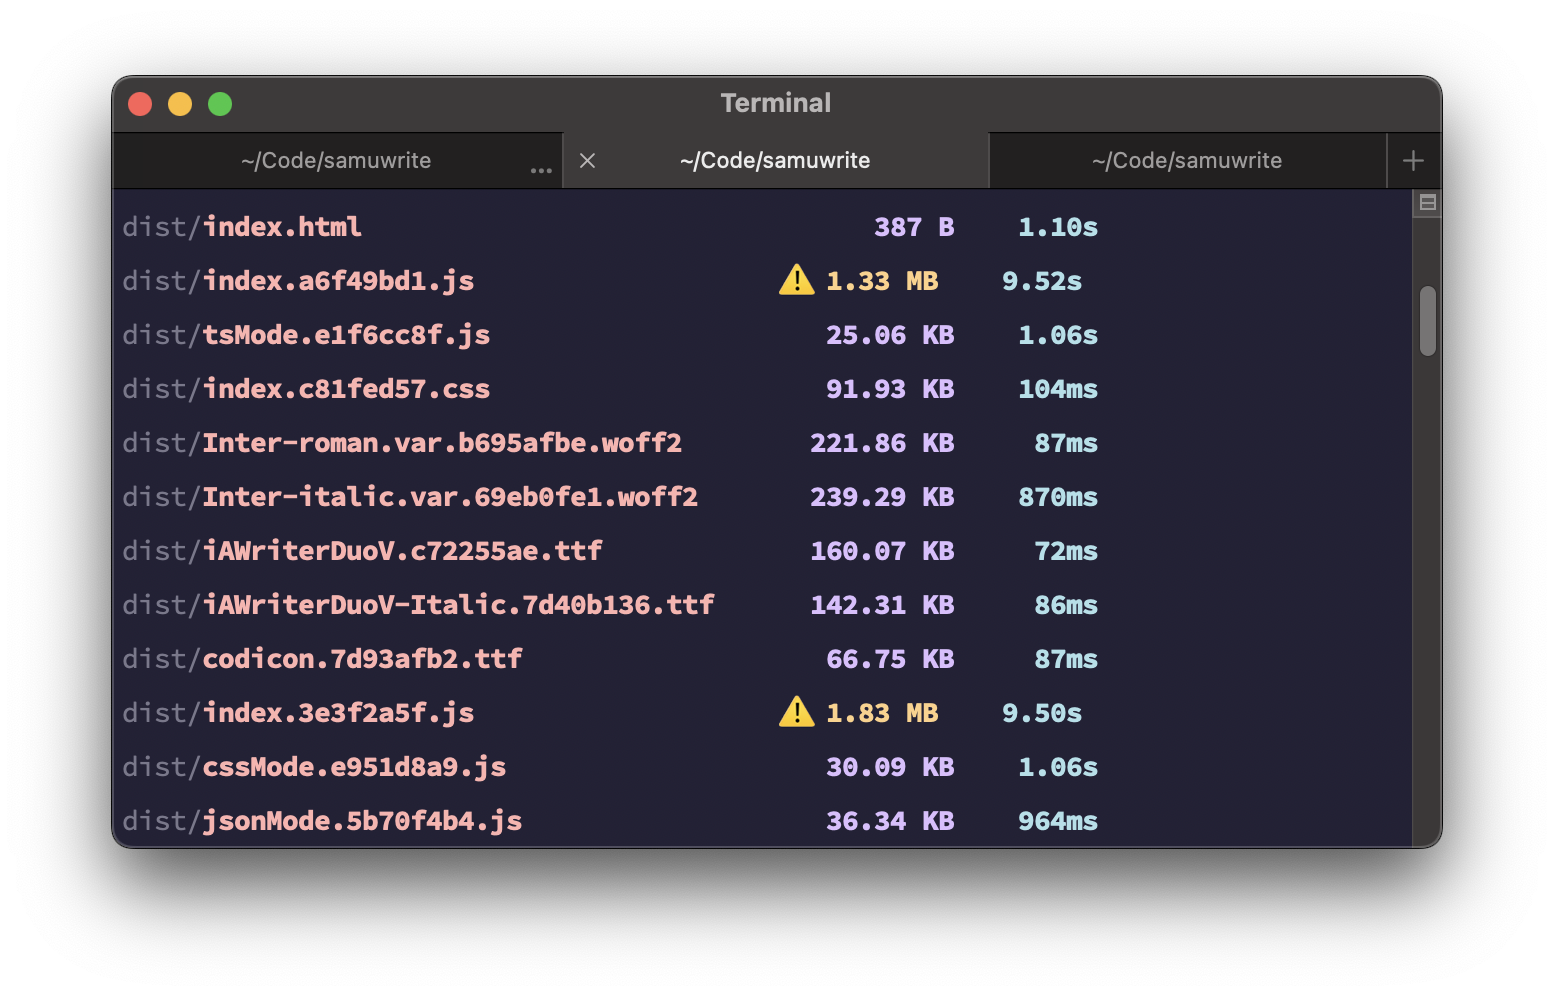The width and height of the screenshot is (1554, 996).
Task: Click file name jsonMode.5b70f4b4.js
Action: pos(362,821)
